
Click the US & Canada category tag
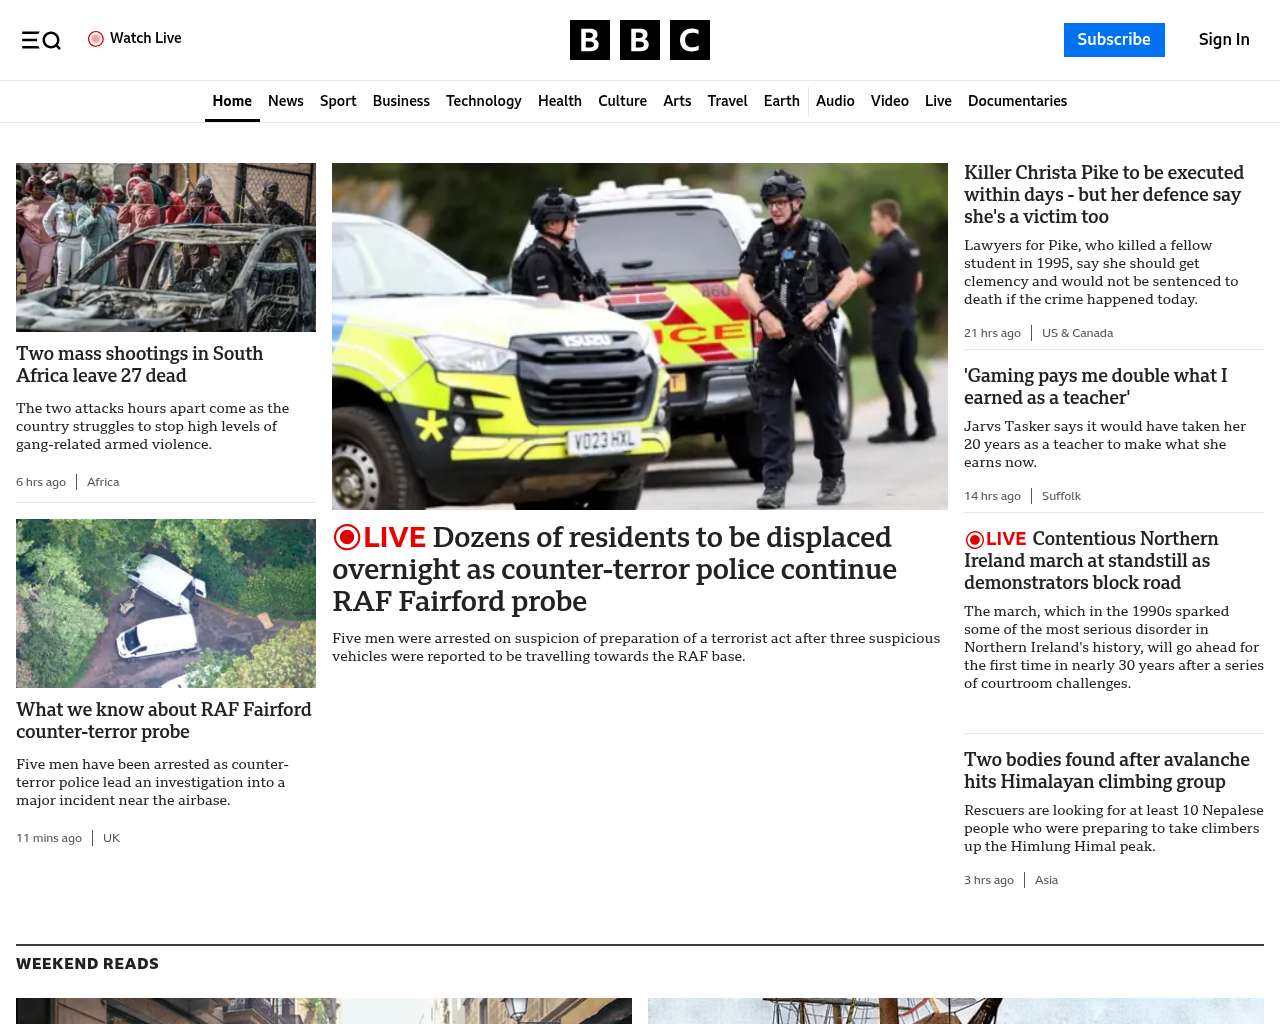(x=1077, y=333)
